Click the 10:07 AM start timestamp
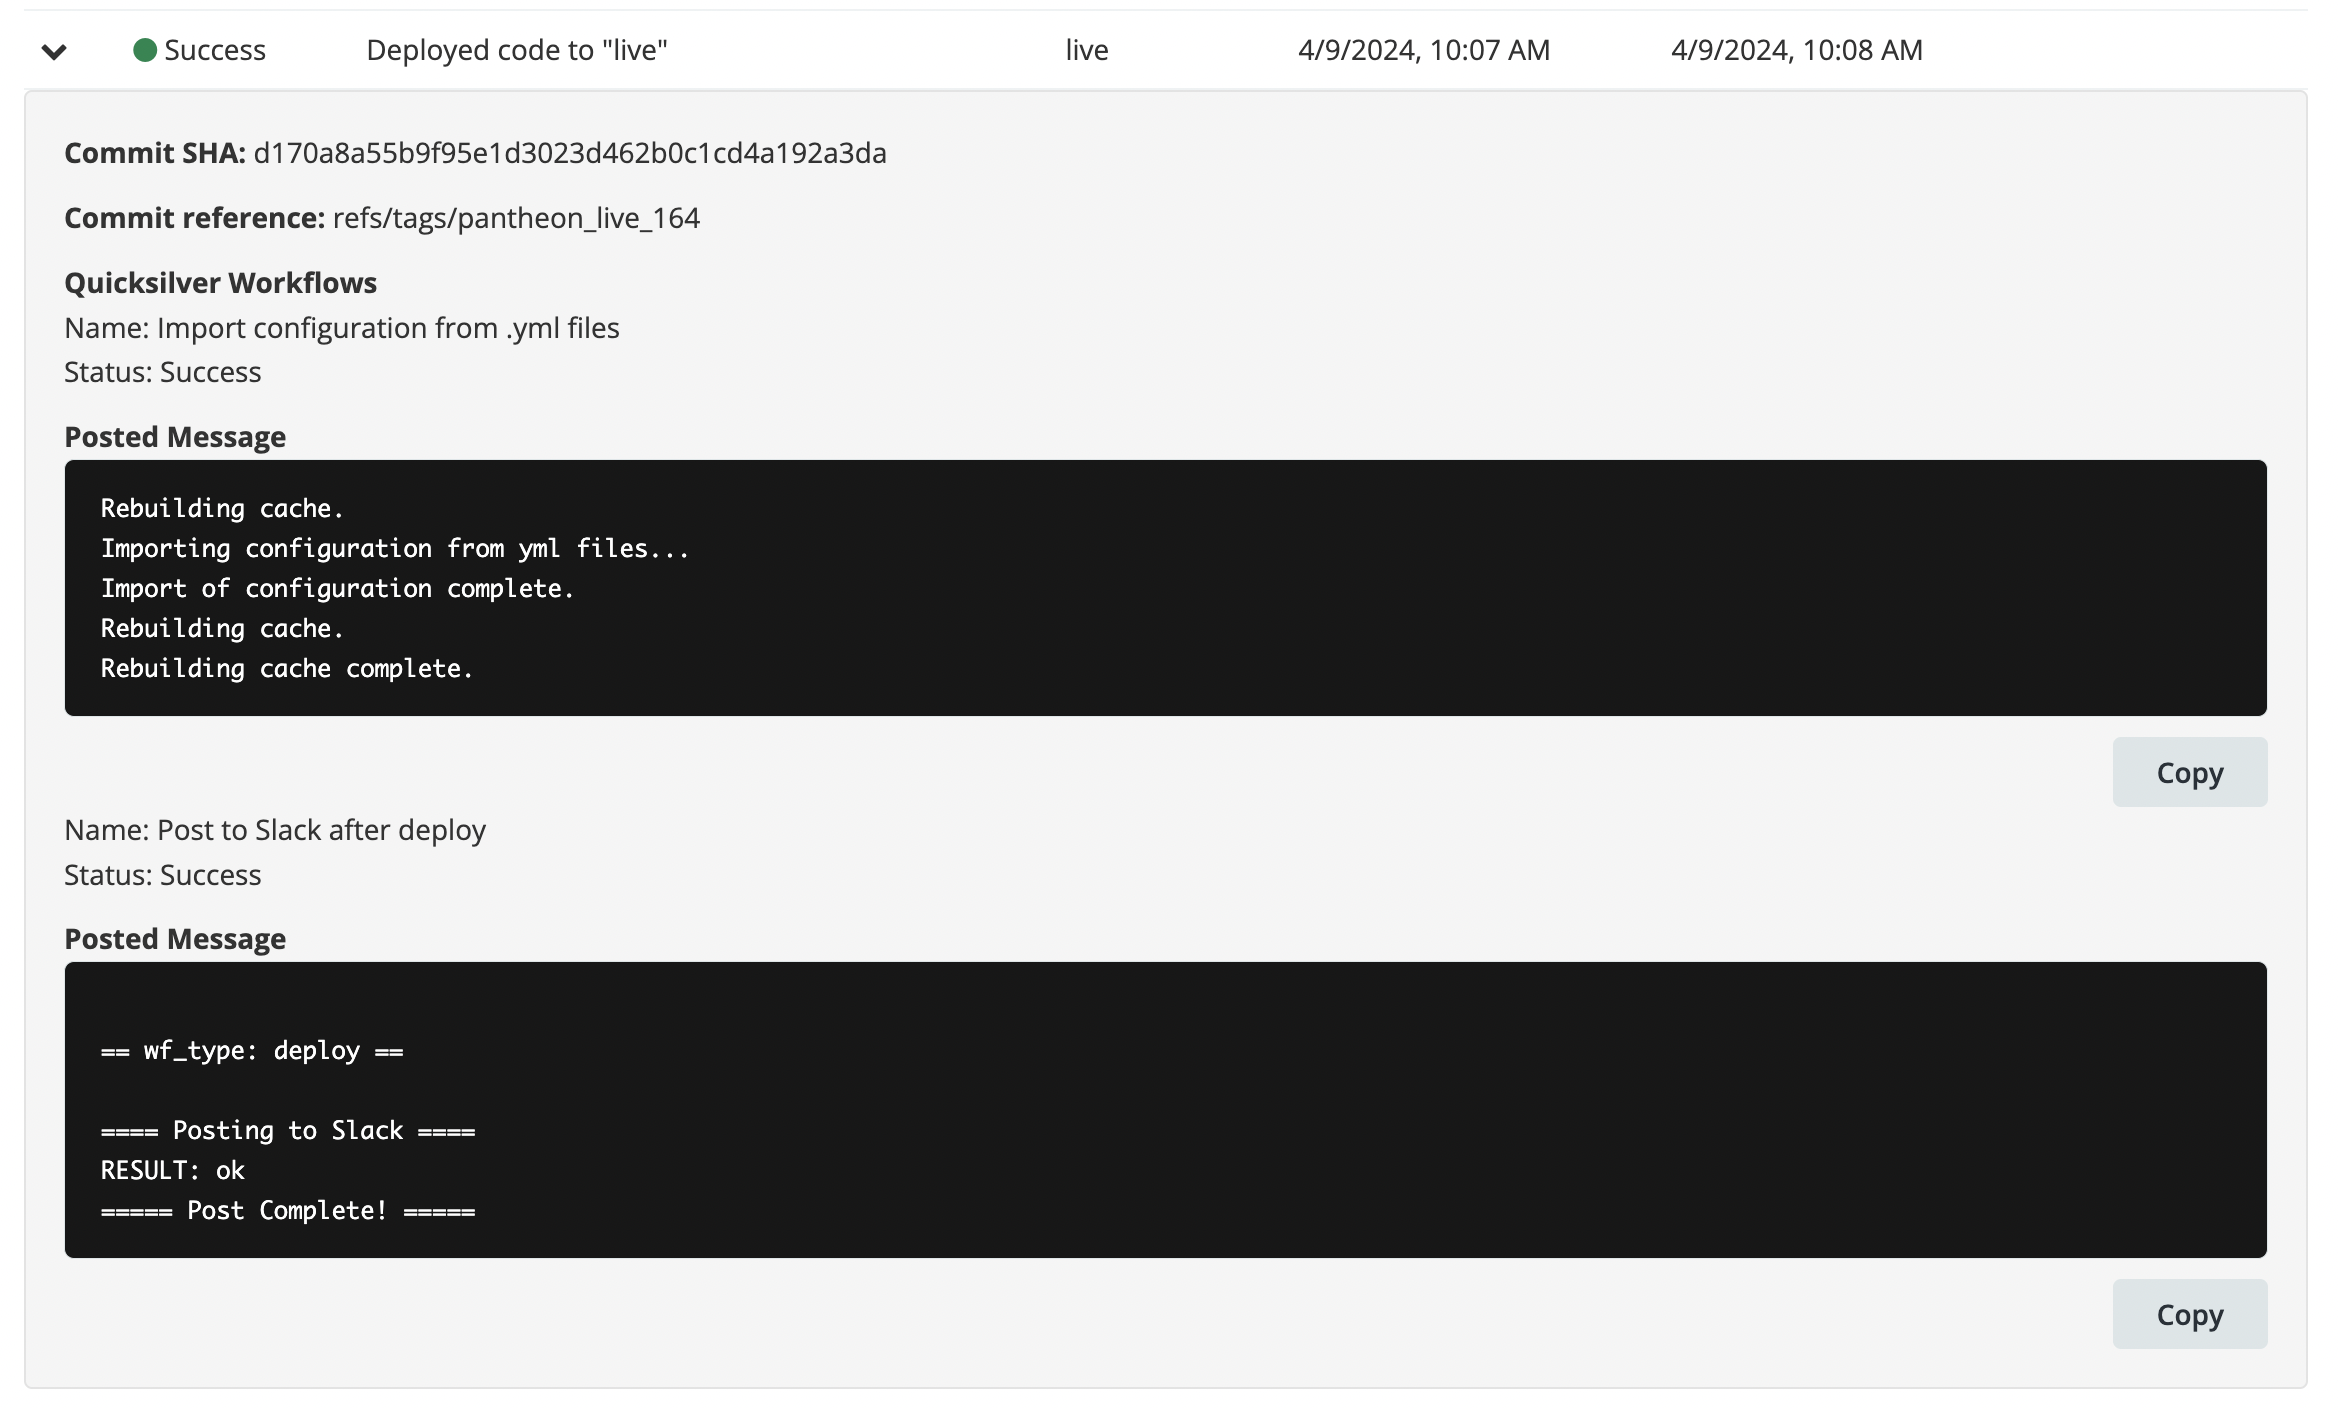 (1423, 50)
